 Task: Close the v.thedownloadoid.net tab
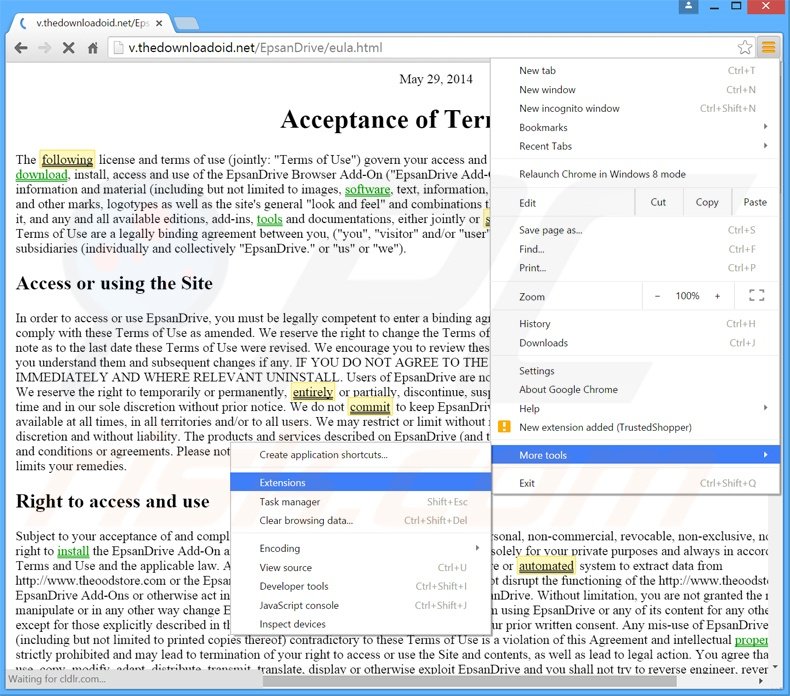tap(159, 23)
